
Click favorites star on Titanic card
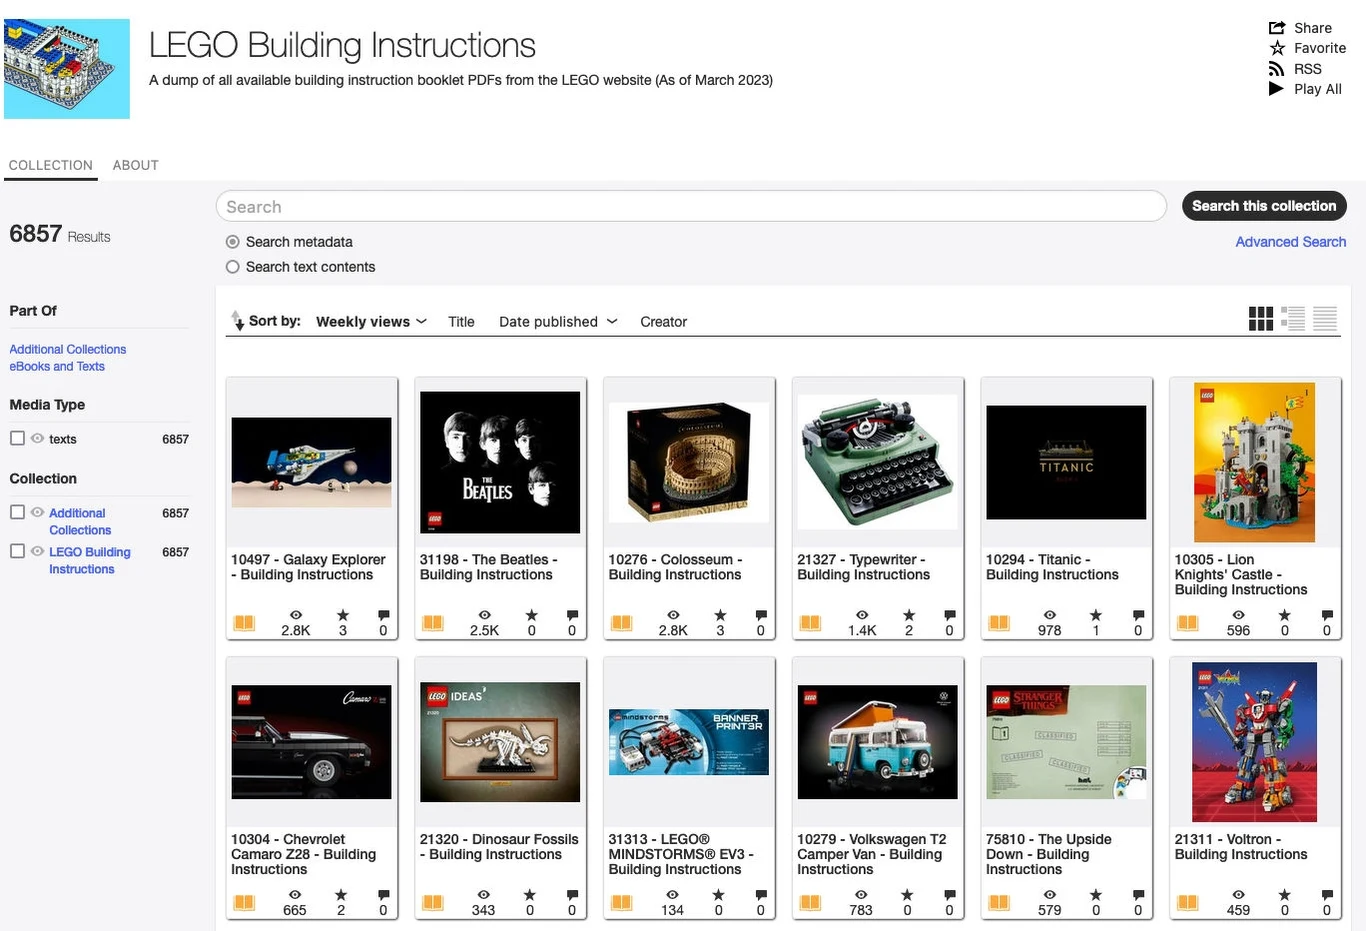point(1096,615)
